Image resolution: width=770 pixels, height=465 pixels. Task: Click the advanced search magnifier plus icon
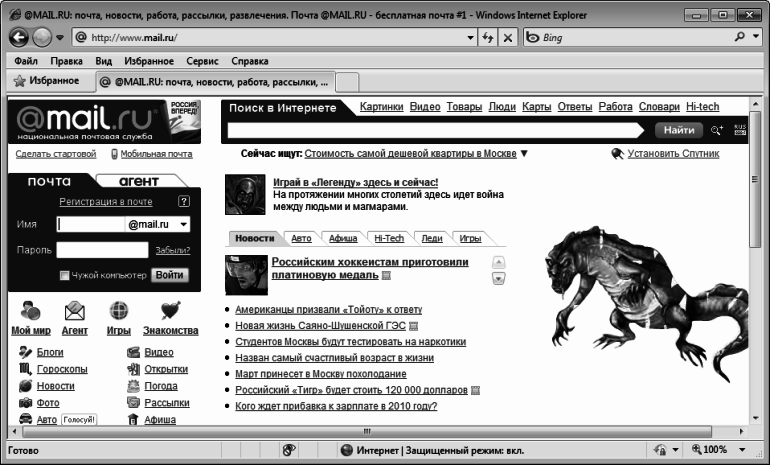coord(716,130)
